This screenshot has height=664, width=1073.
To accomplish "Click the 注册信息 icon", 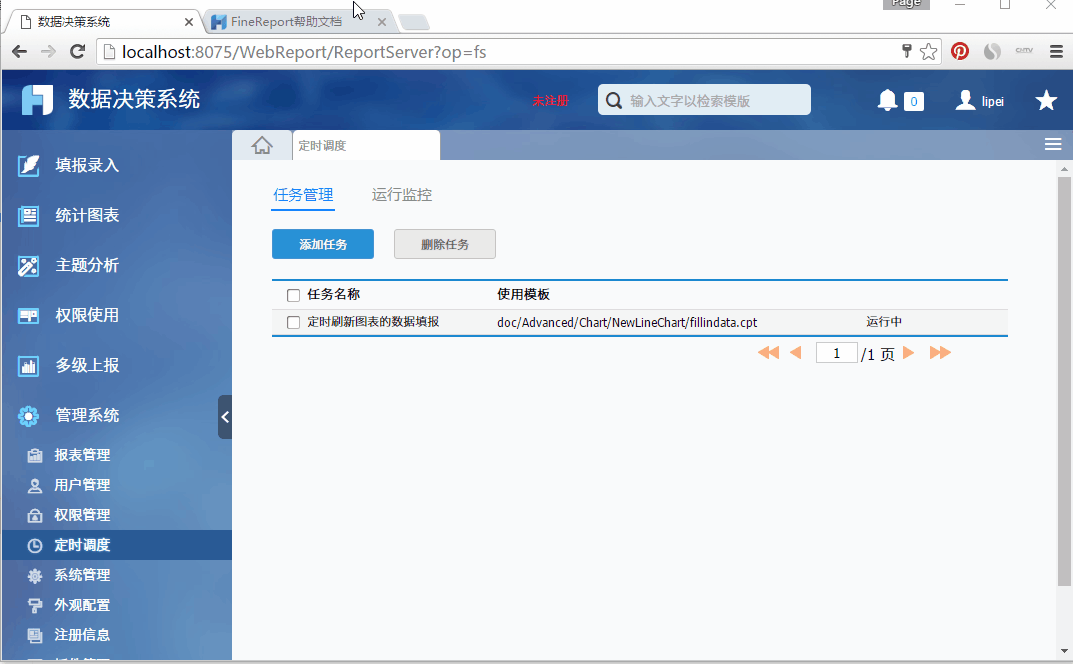I will click(x=35, y=635).
